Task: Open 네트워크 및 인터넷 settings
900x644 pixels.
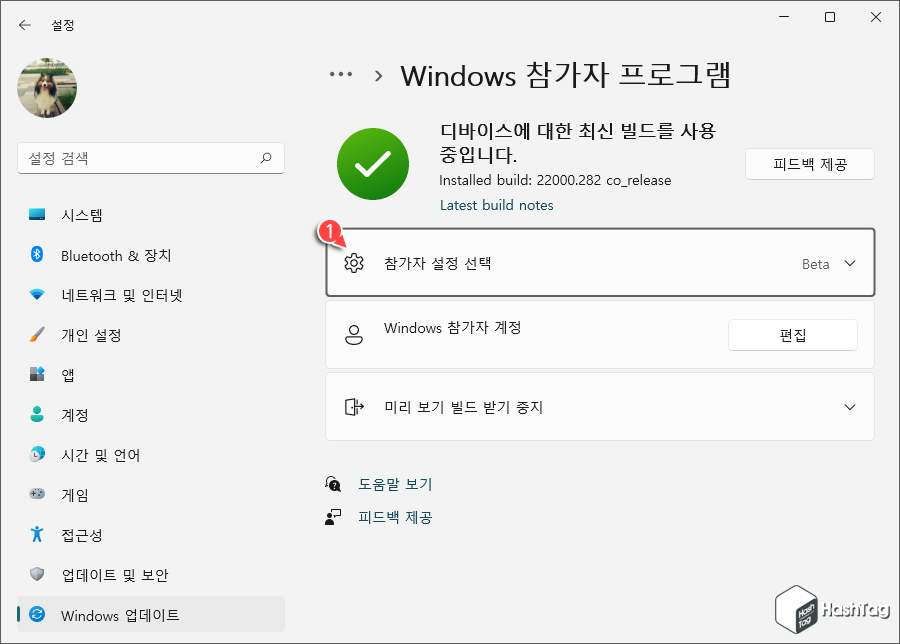Action: 103,295
